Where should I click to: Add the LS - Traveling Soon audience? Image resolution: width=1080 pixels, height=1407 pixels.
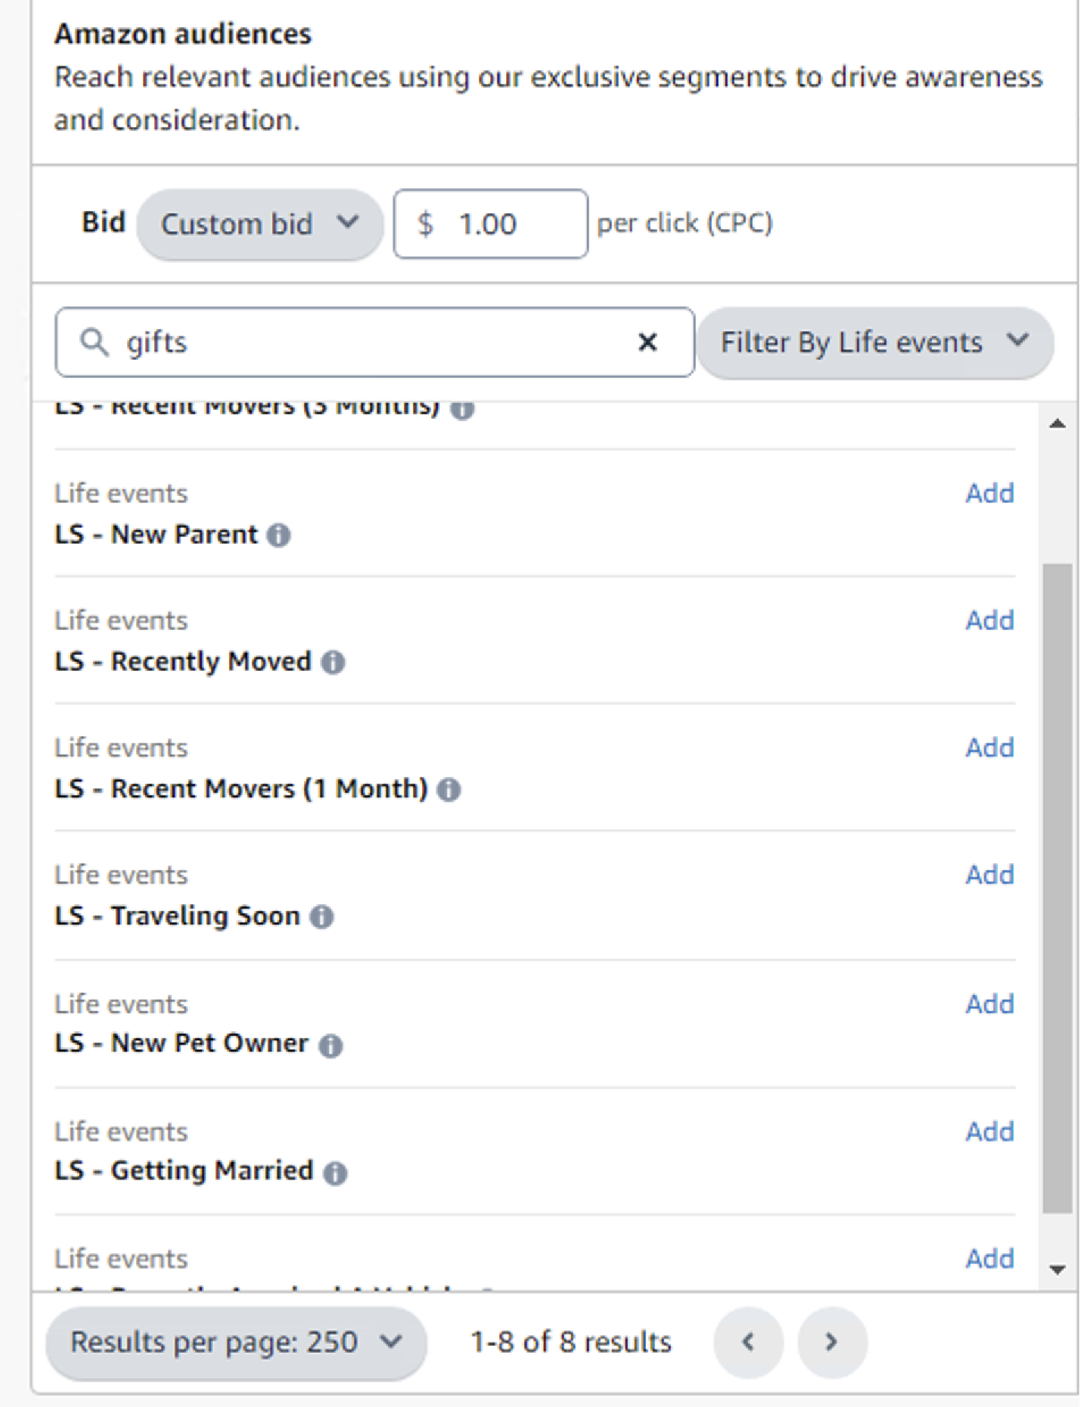coord(989,875)
